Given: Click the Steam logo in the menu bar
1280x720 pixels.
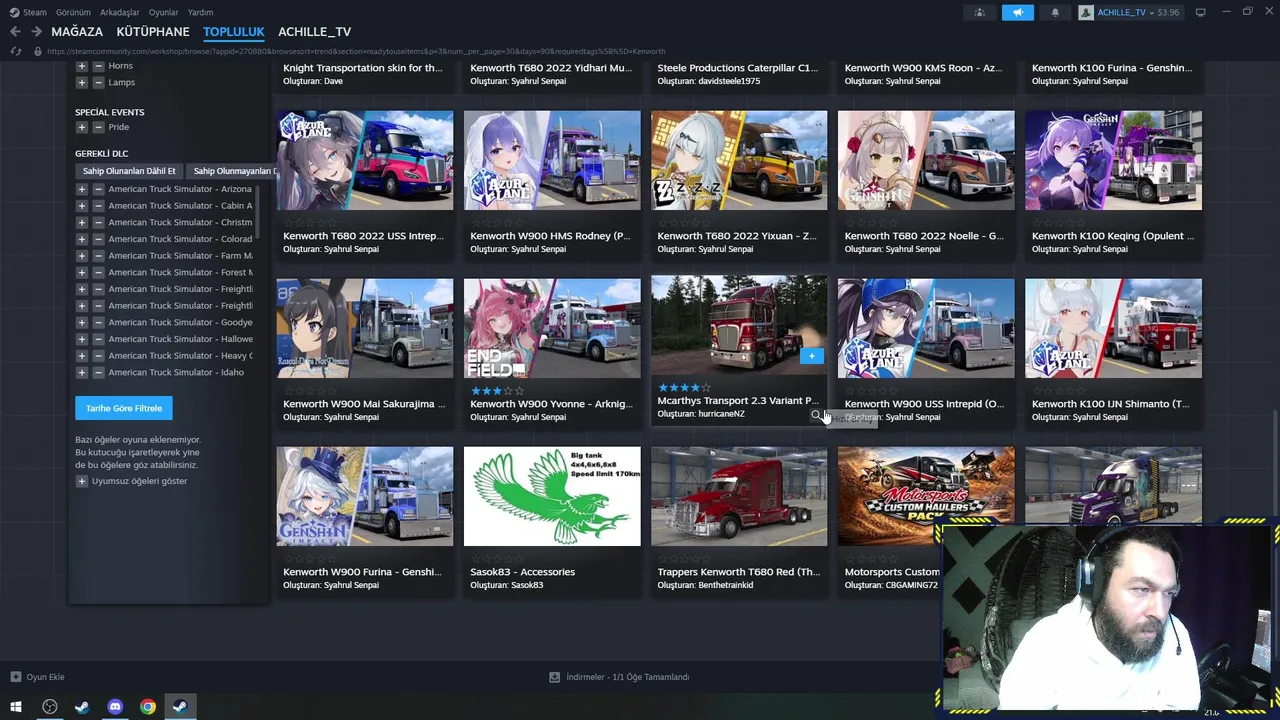Looking at the screenshot, I should (14, 12).
